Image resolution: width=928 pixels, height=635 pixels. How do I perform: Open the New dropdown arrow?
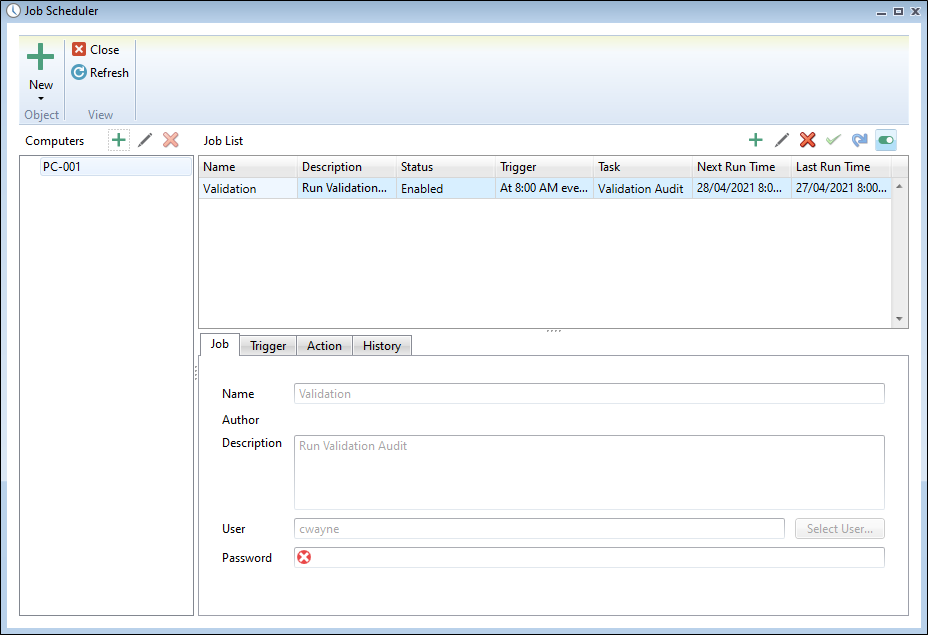41,98
